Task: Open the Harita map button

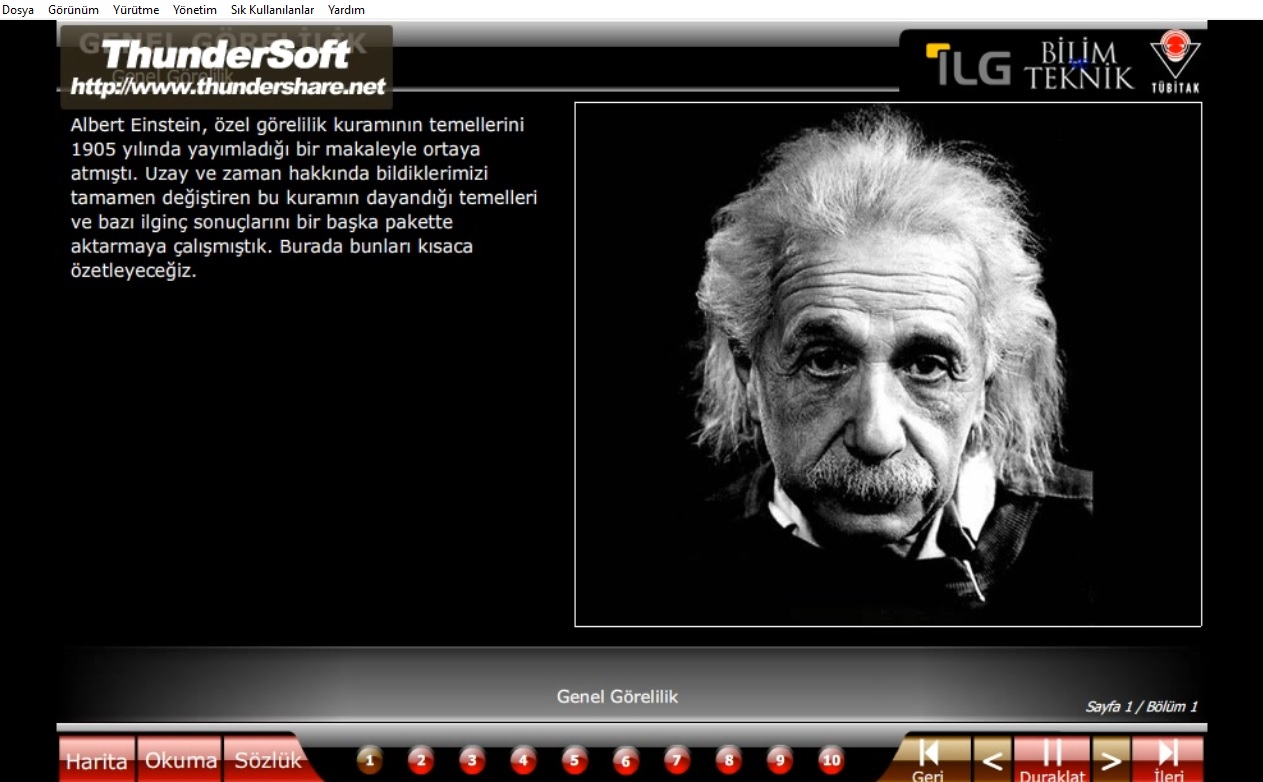Action: [97, 761]
